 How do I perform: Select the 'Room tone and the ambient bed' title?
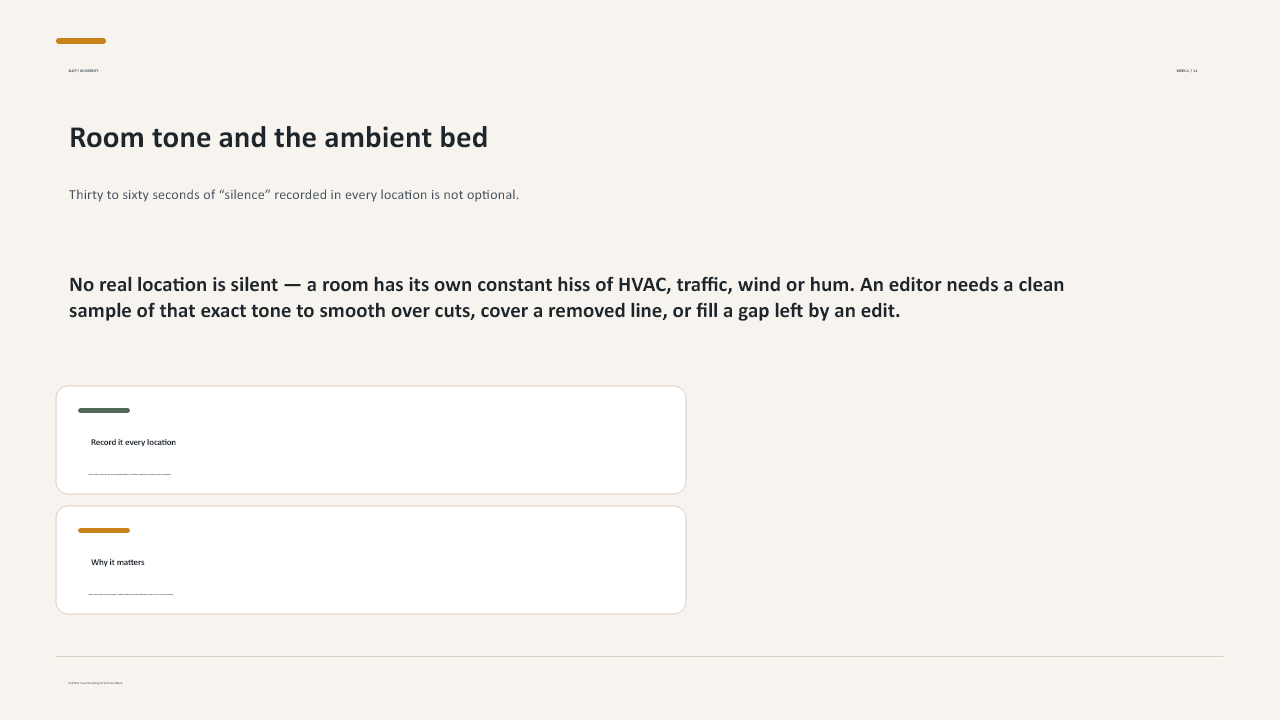tap(278, 138)
